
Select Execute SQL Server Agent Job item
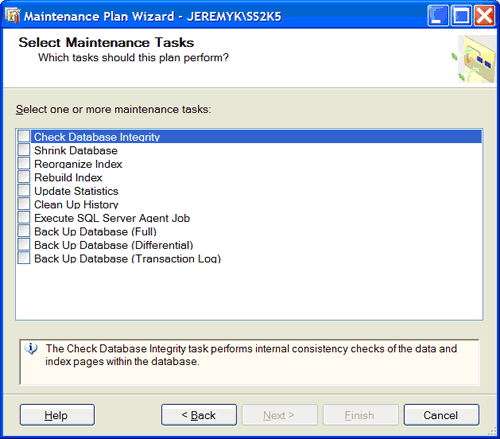click(x=112, y=218)
